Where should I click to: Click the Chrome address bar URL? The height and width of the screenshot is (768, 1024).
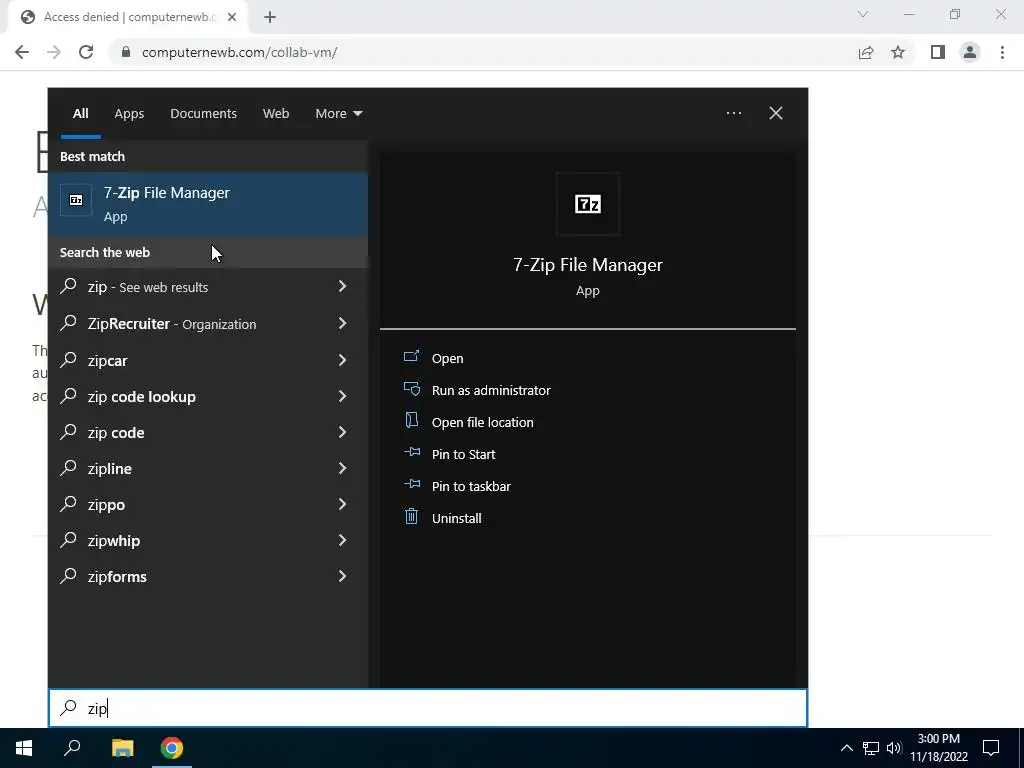239,52
